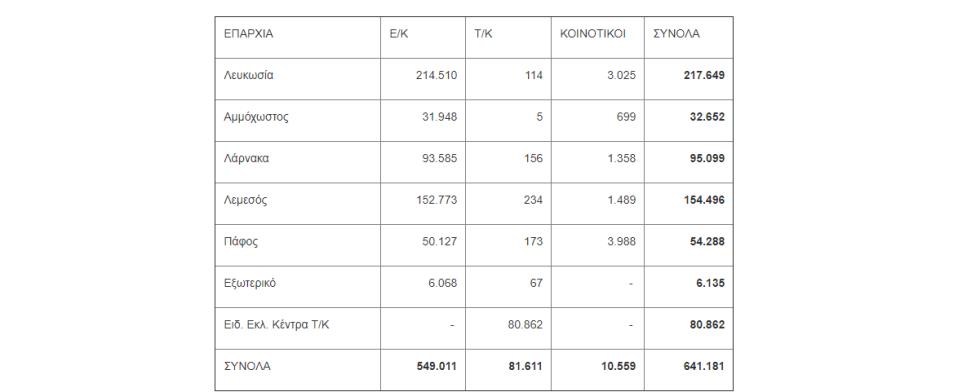Select the Ειδ. Εκλ. Κέντρα Τ/Κ row
The width and height of the screenshot is (980, 392).
[x=474, y=324]
